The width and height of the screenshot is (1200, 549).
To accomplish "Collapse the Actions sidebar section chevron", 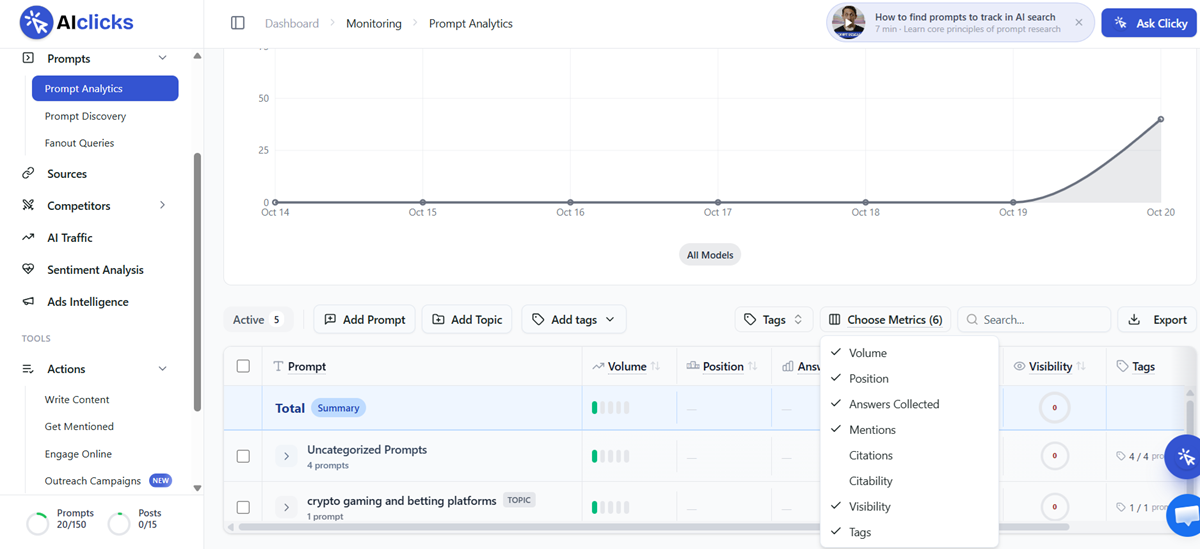I will click(163, 369).
